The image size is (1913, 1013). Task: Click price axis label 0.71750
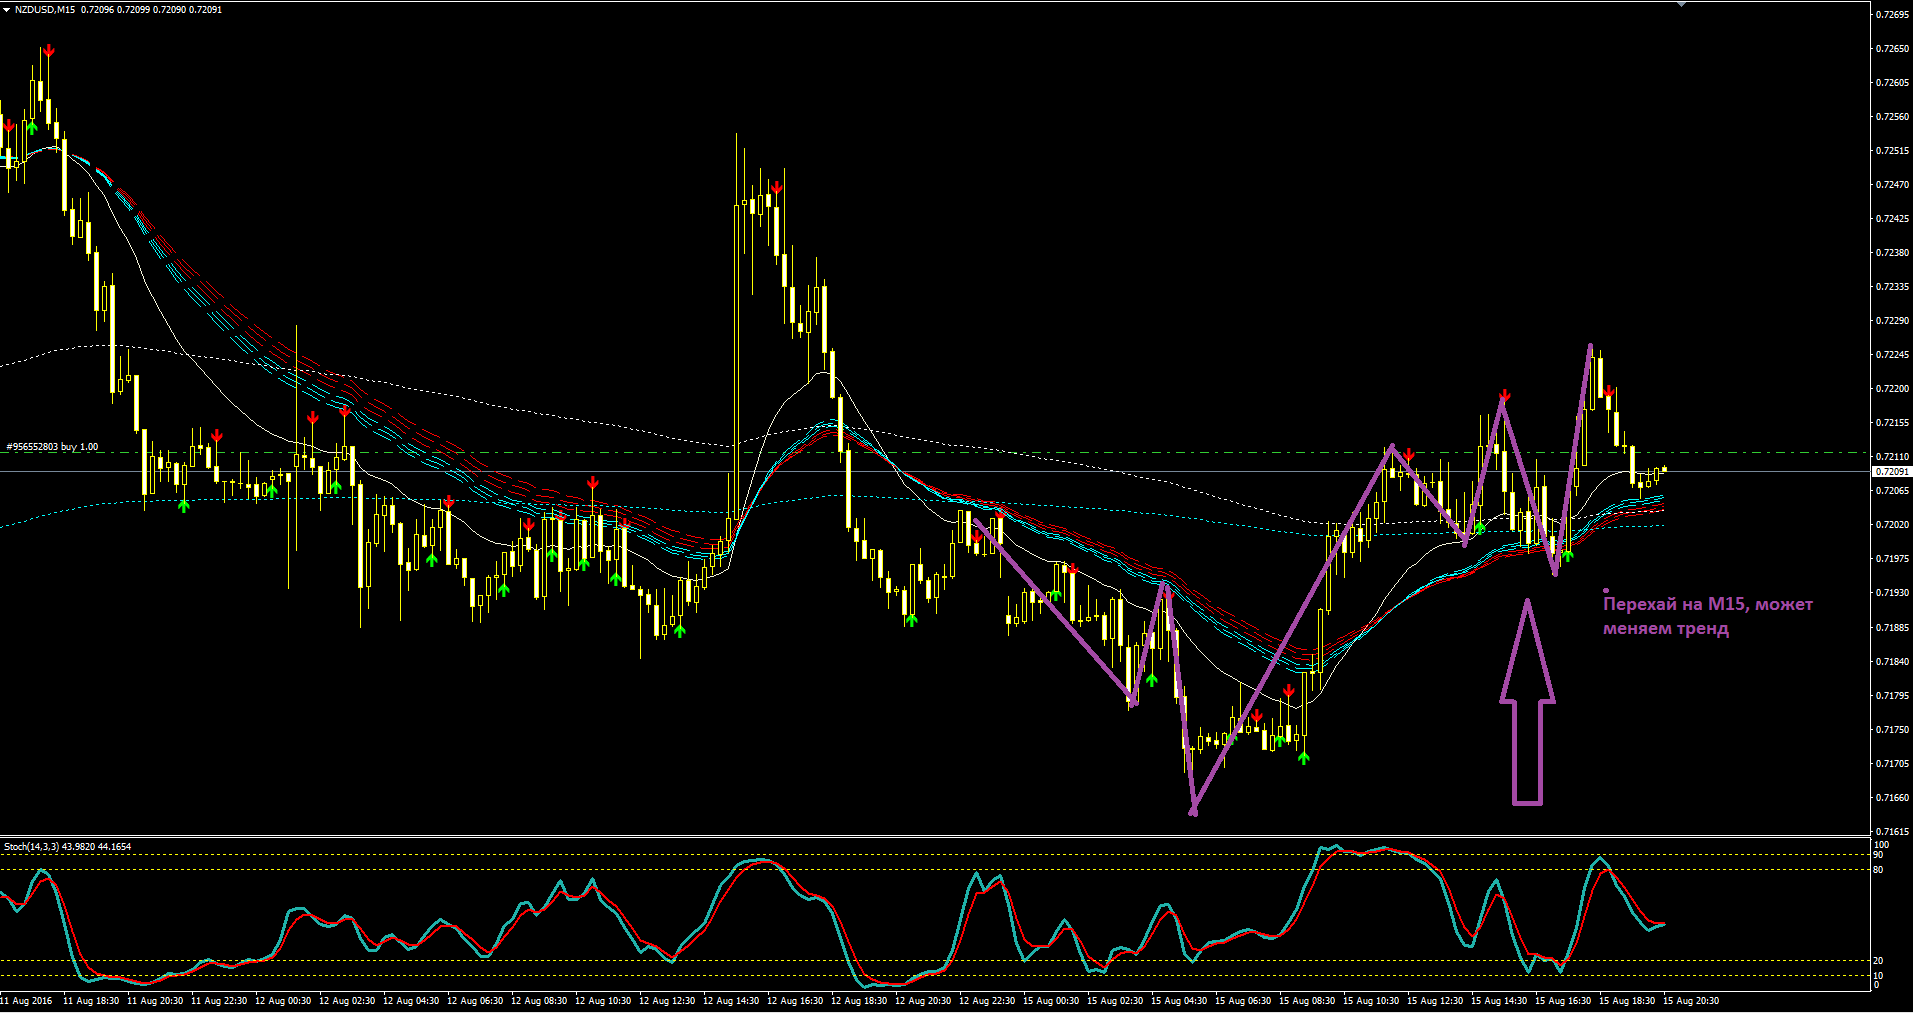click(x=1892, y=729)
